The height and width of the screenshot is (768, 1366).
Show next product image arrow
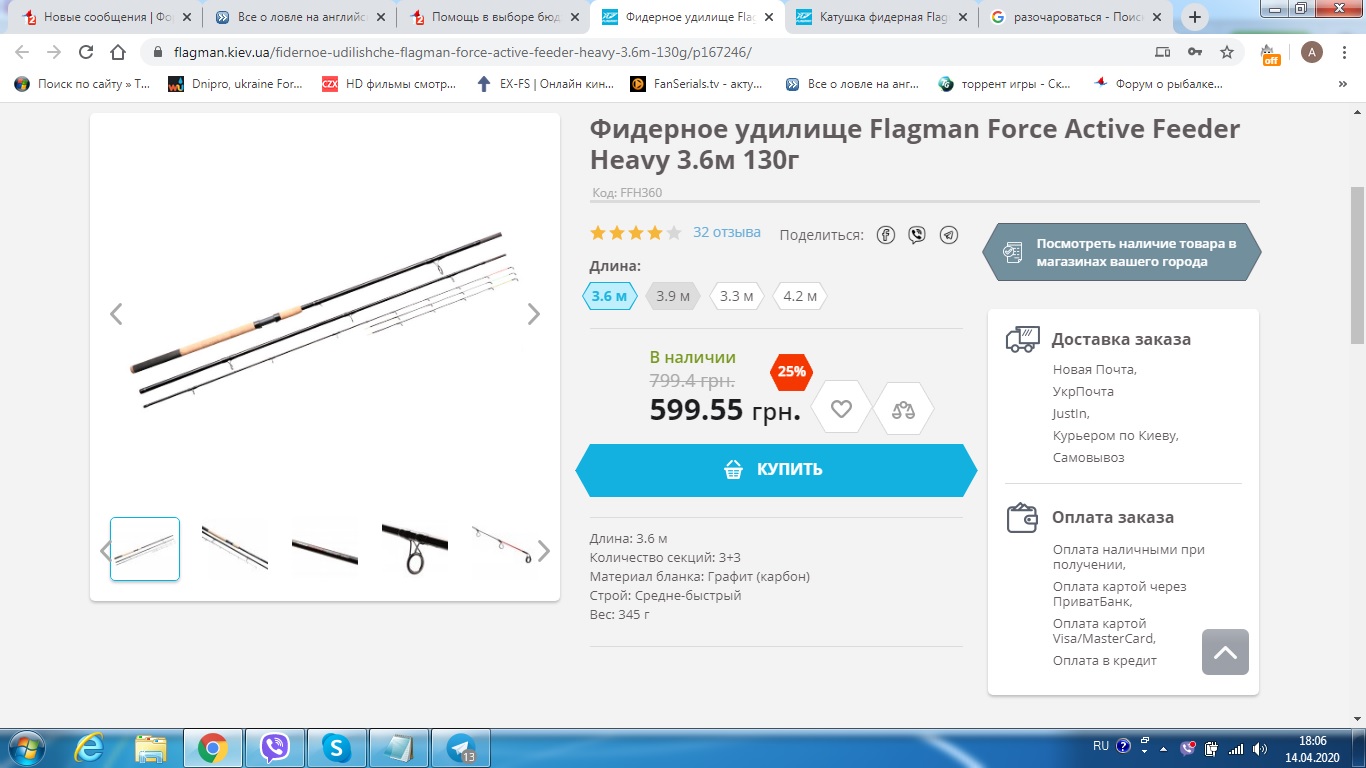tap(534, 314)
